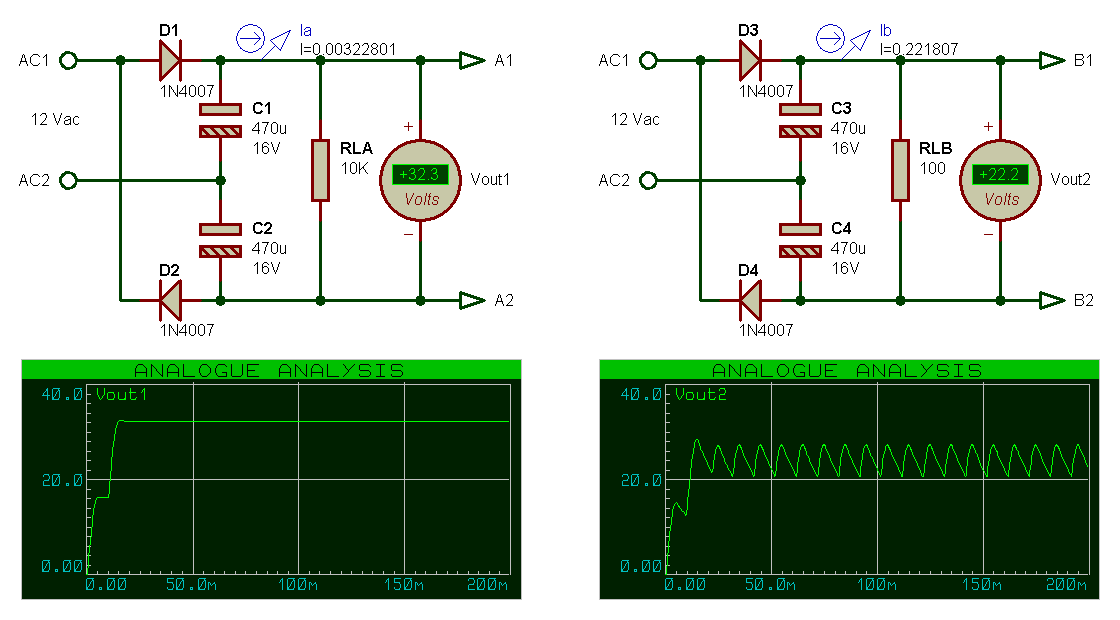Screen dimensions: 1120x620
Task: Click the Vout1 trace label in graph
Action: pos(121,394)
